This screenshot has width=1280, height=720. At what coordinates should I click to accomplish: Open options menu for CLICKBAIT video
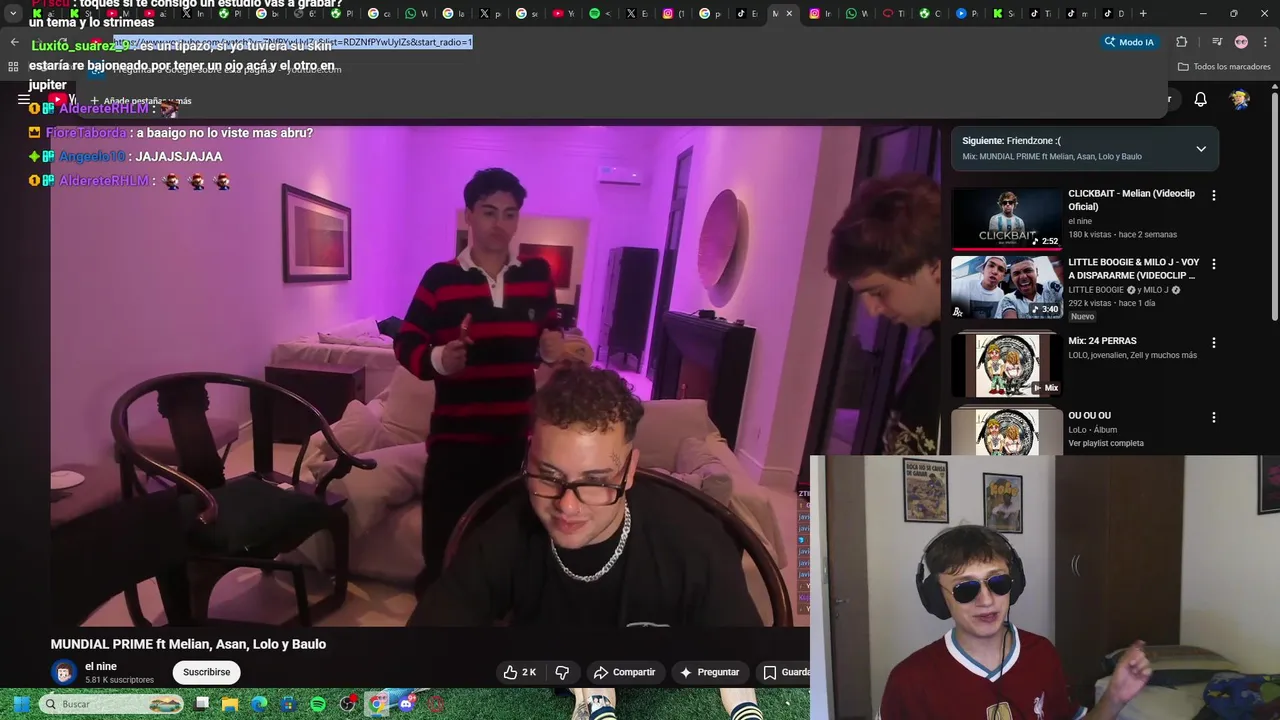point(1213,196)
